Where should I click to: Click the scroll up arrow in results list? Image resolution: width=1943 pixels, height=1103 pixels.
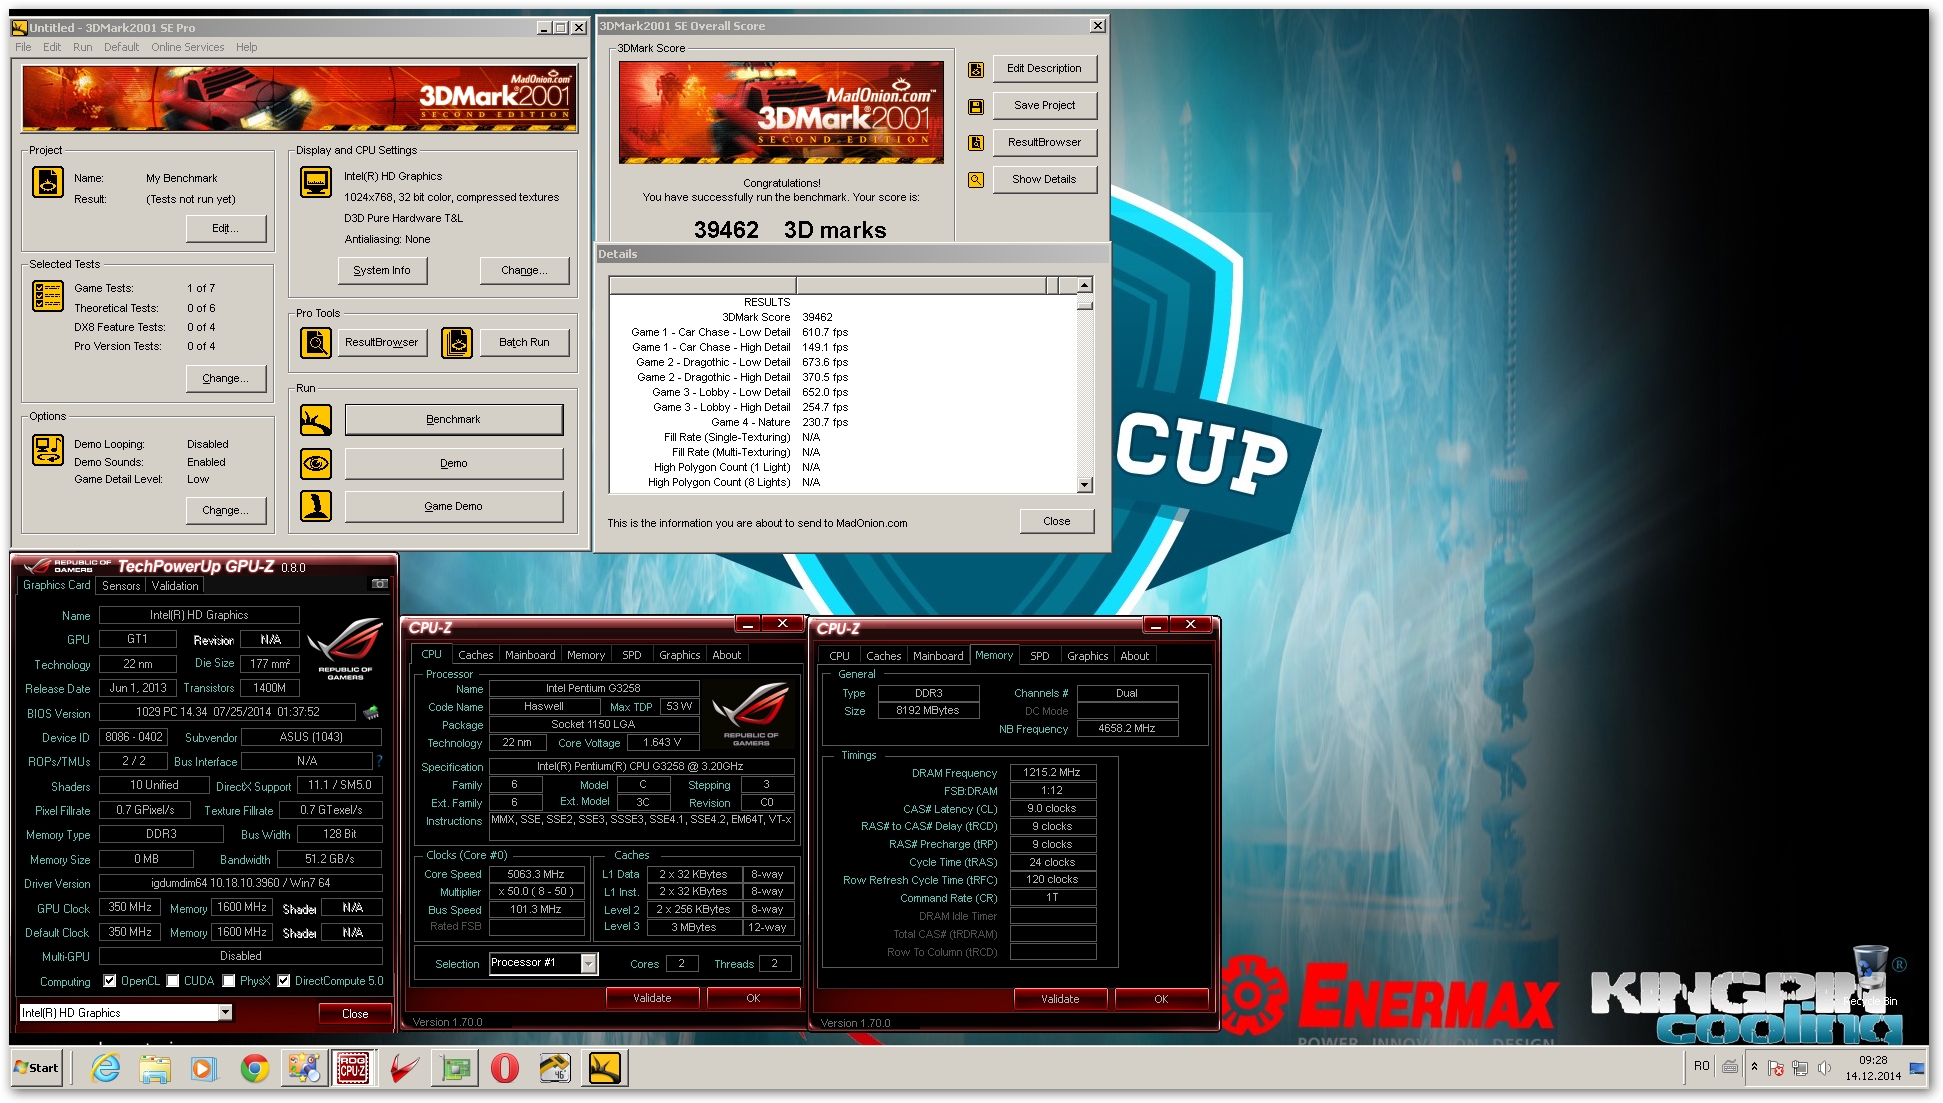(x=1085, y=285)
